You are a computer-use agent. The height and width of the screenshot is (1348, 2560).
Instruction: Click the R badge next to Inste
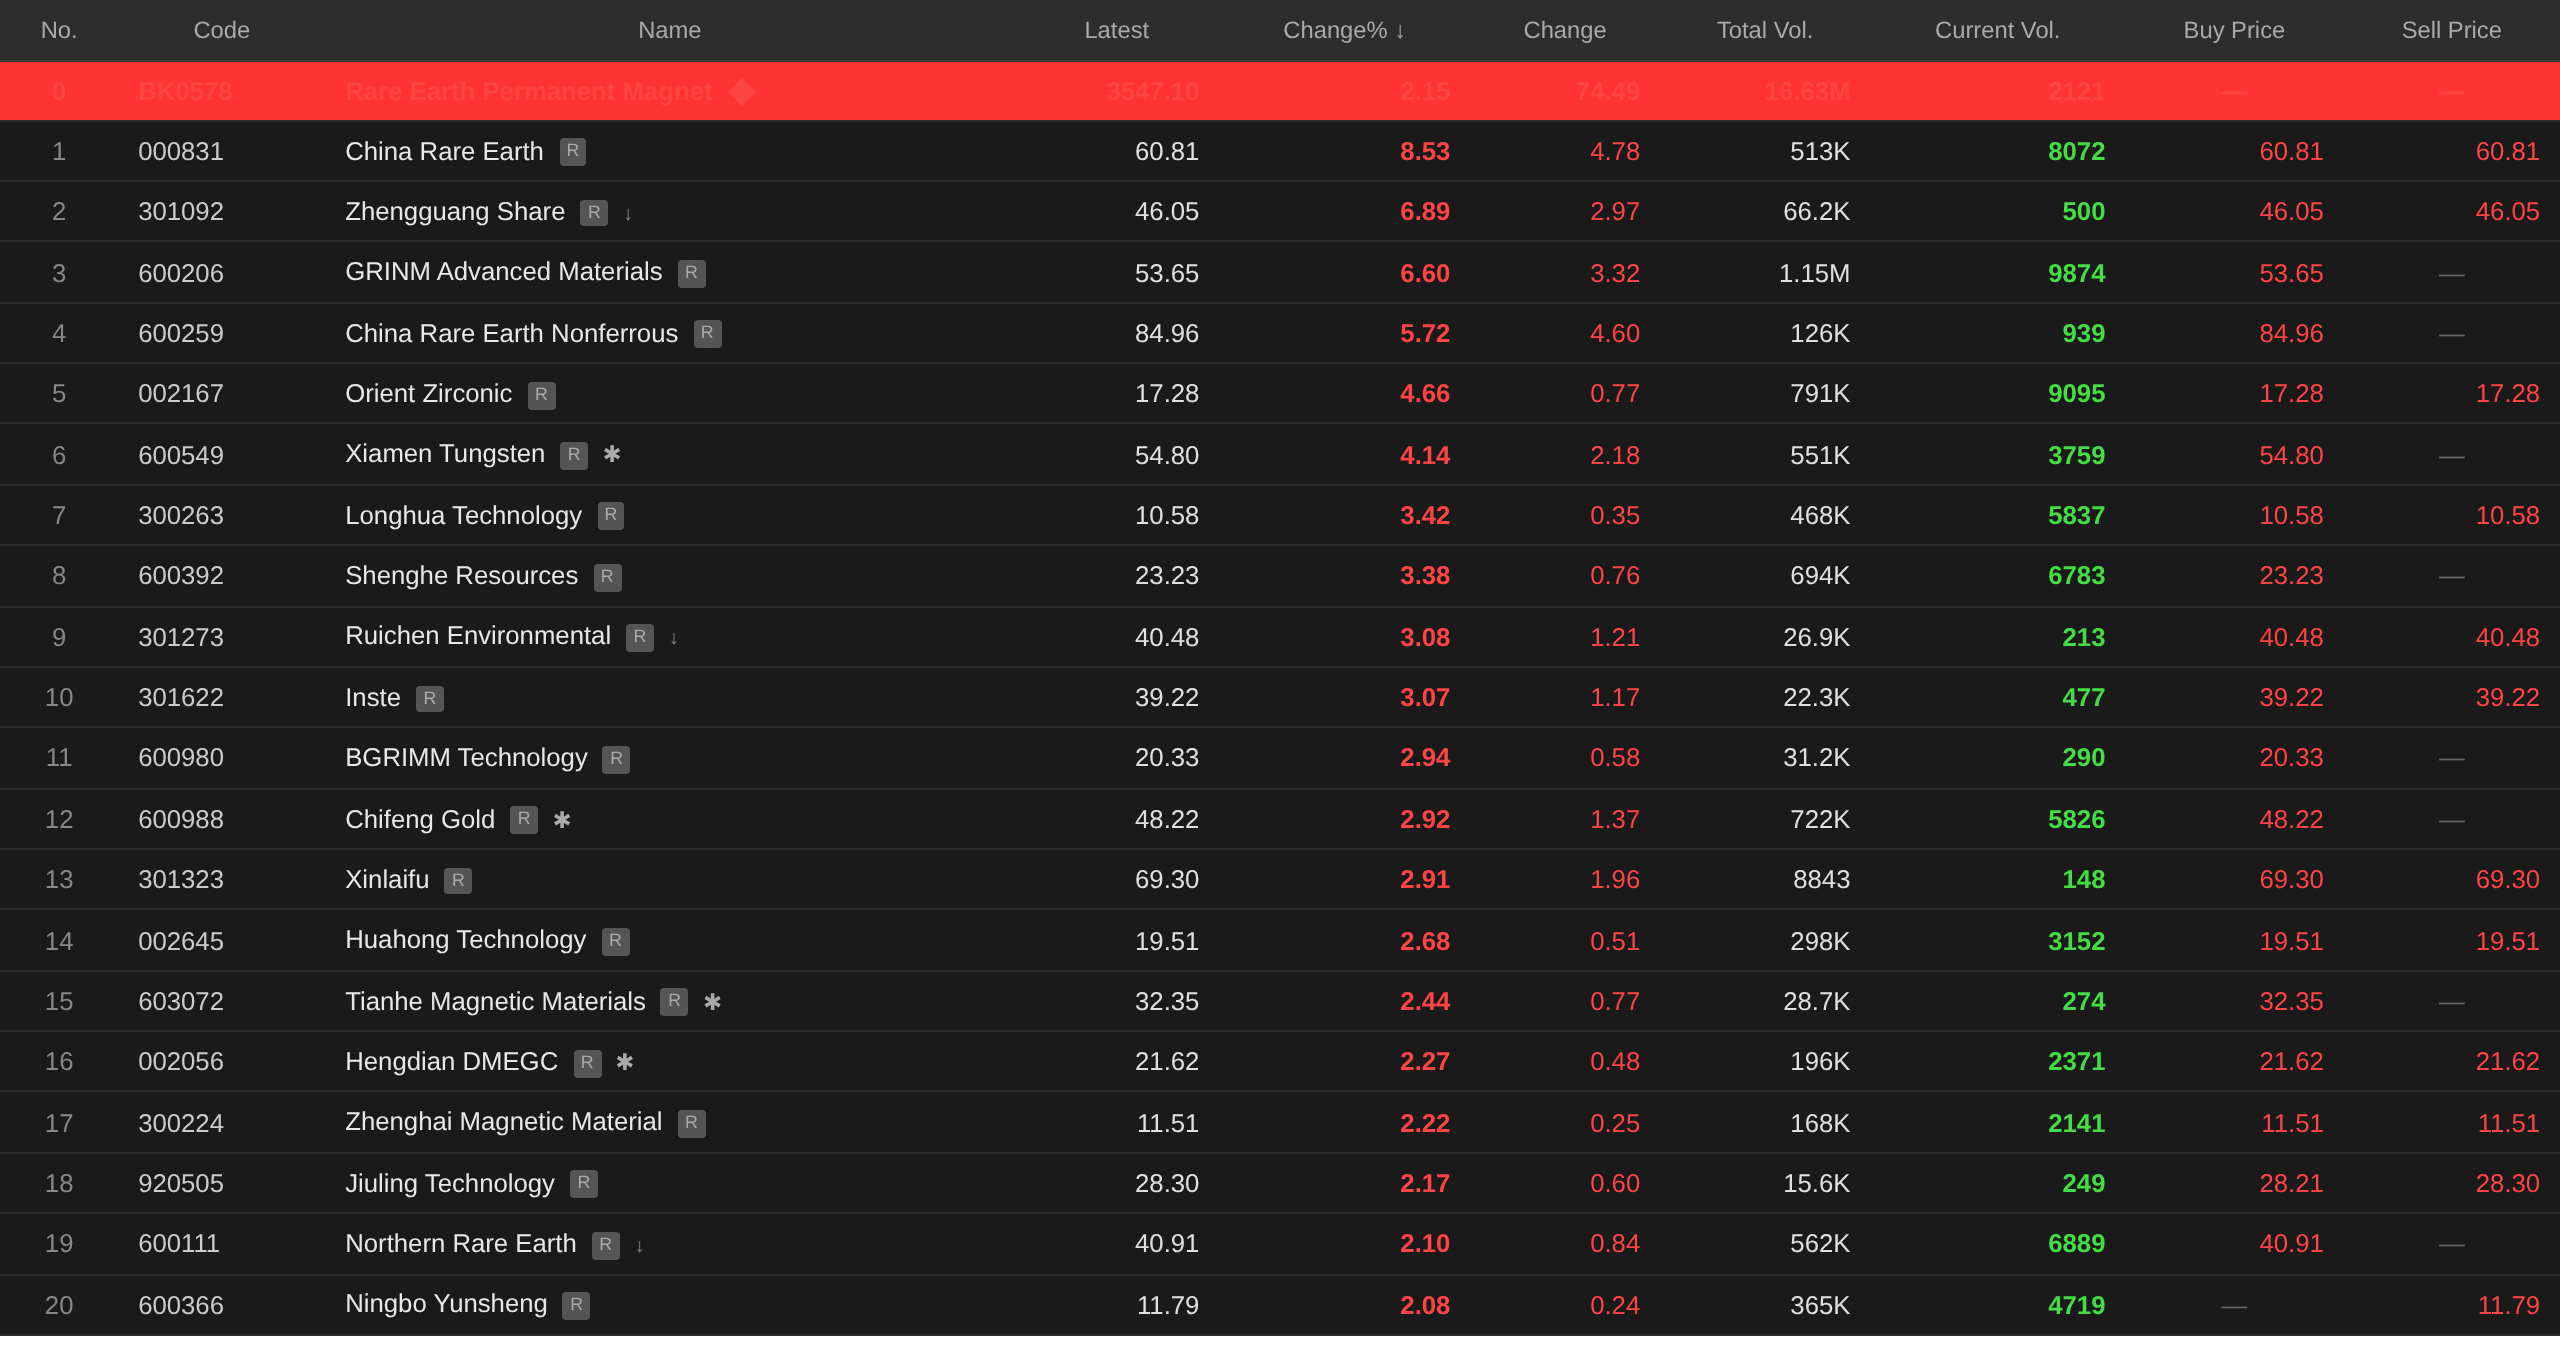tap(430, 699)
